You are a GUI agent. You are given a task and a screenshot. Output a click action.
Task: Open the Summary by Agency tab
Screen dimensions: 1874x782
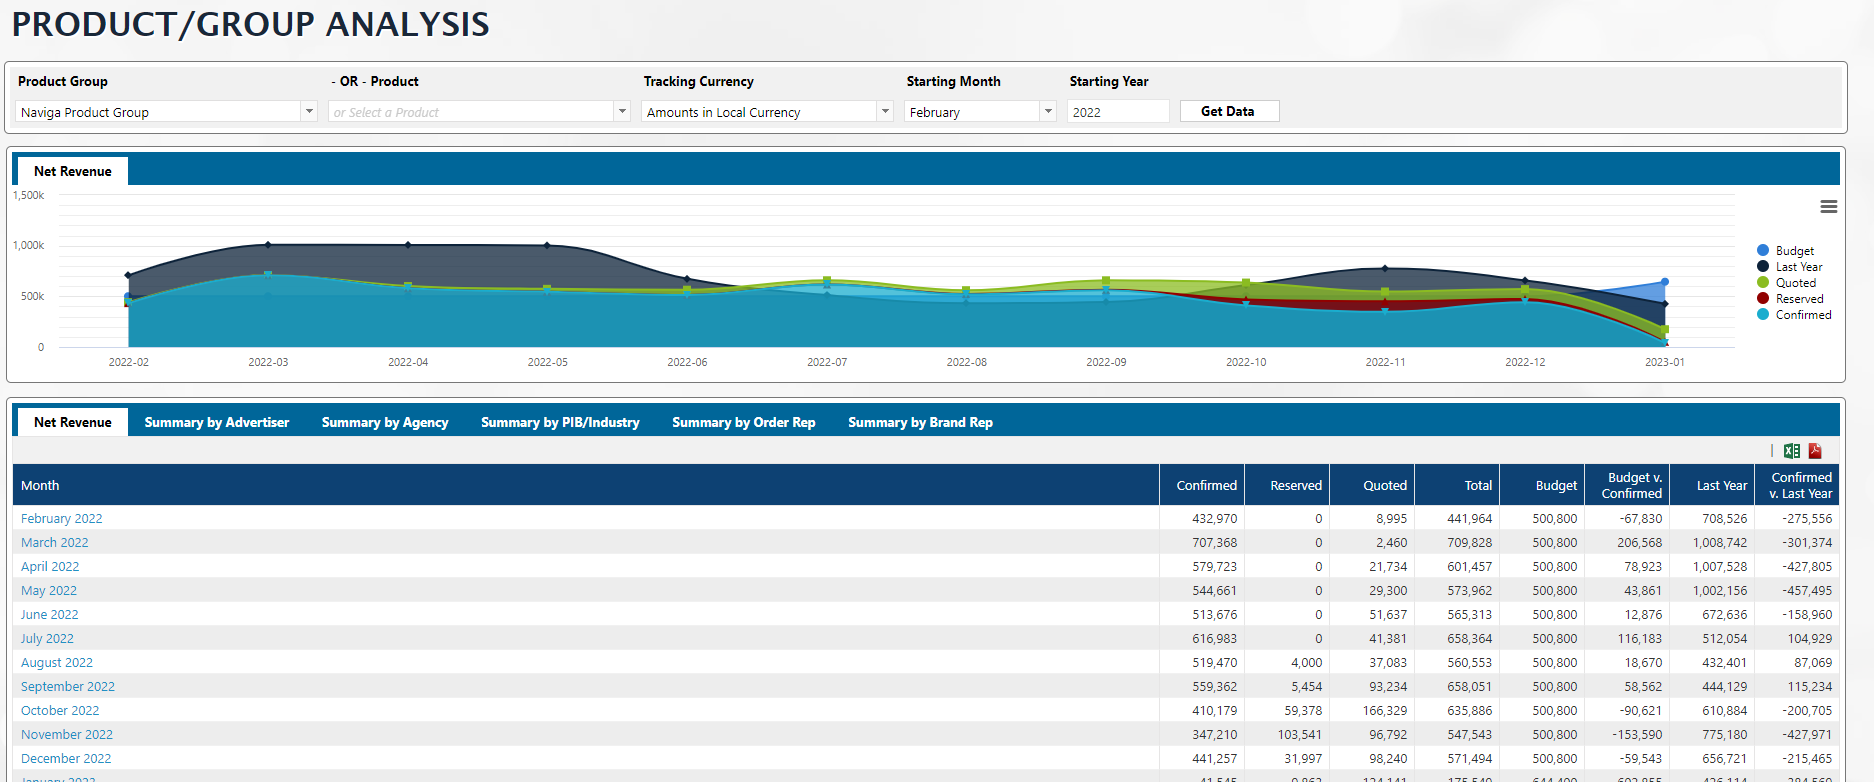pyautogui.click(x=385, y=423)
